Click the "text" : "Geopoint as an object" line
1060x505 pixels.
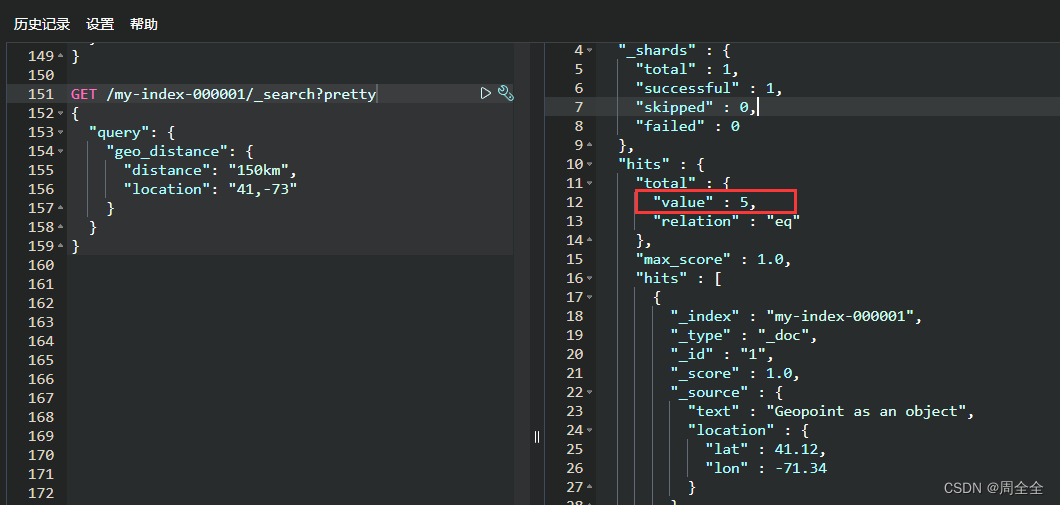coord(831,411)
